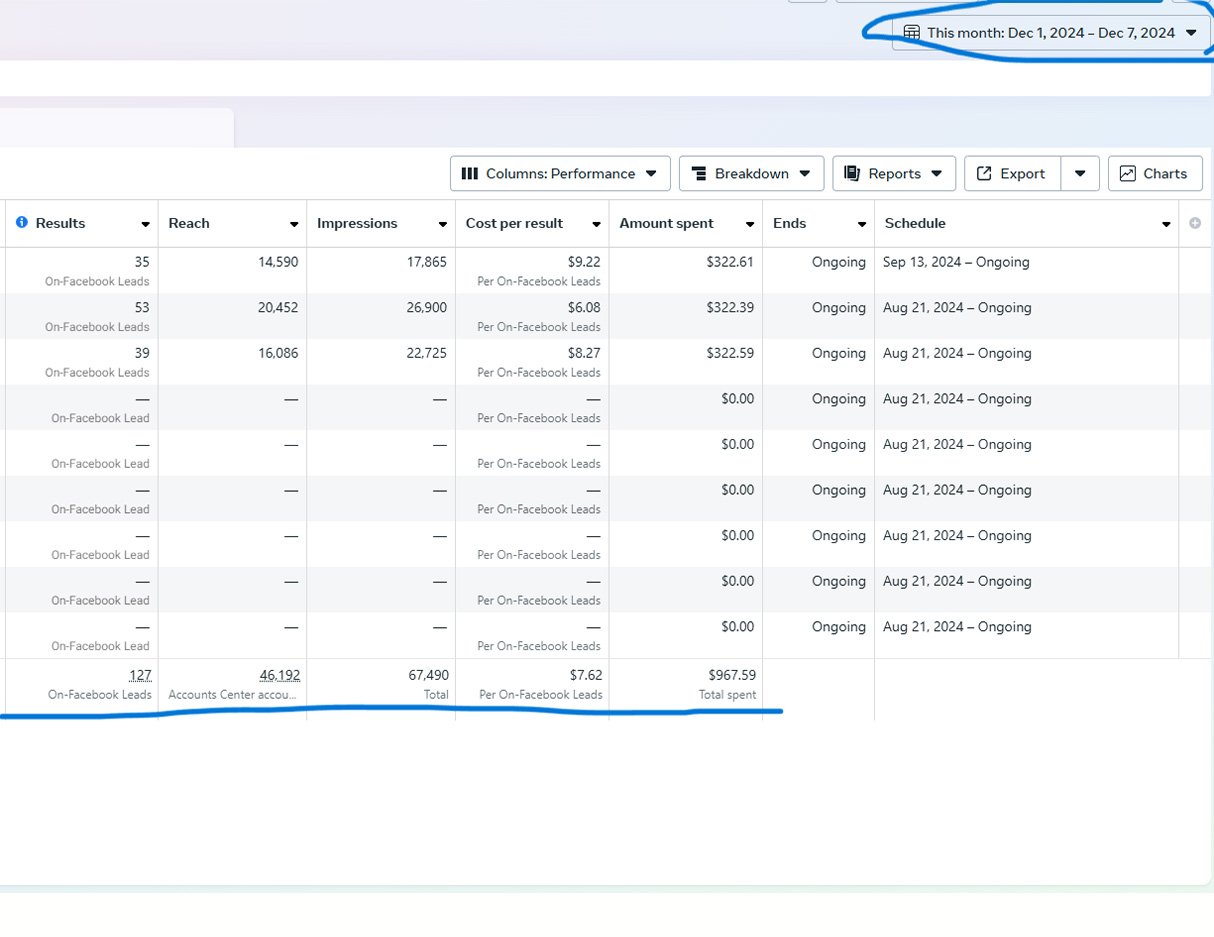Open the Reports menu
Screen dimensions: 1214x937
pyautogui.click(x=893, y=174)
